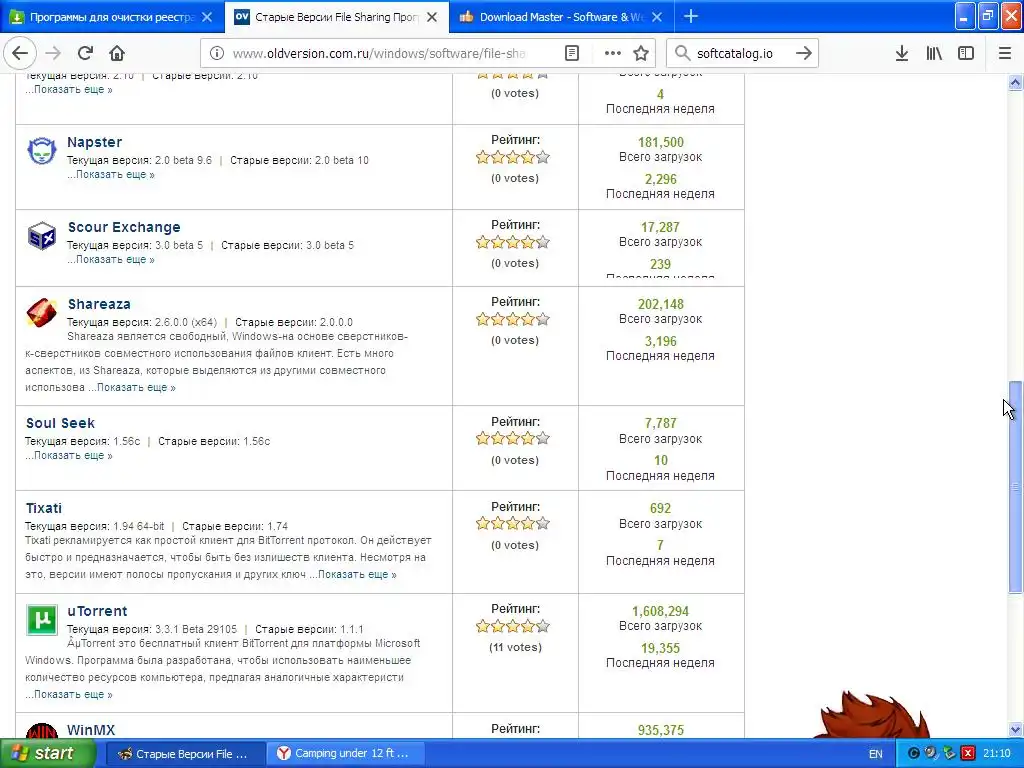This screenshot has height=768, width=1024.
Task: Reload the current page
Action: pyautogui.click(x=85, y=53)
